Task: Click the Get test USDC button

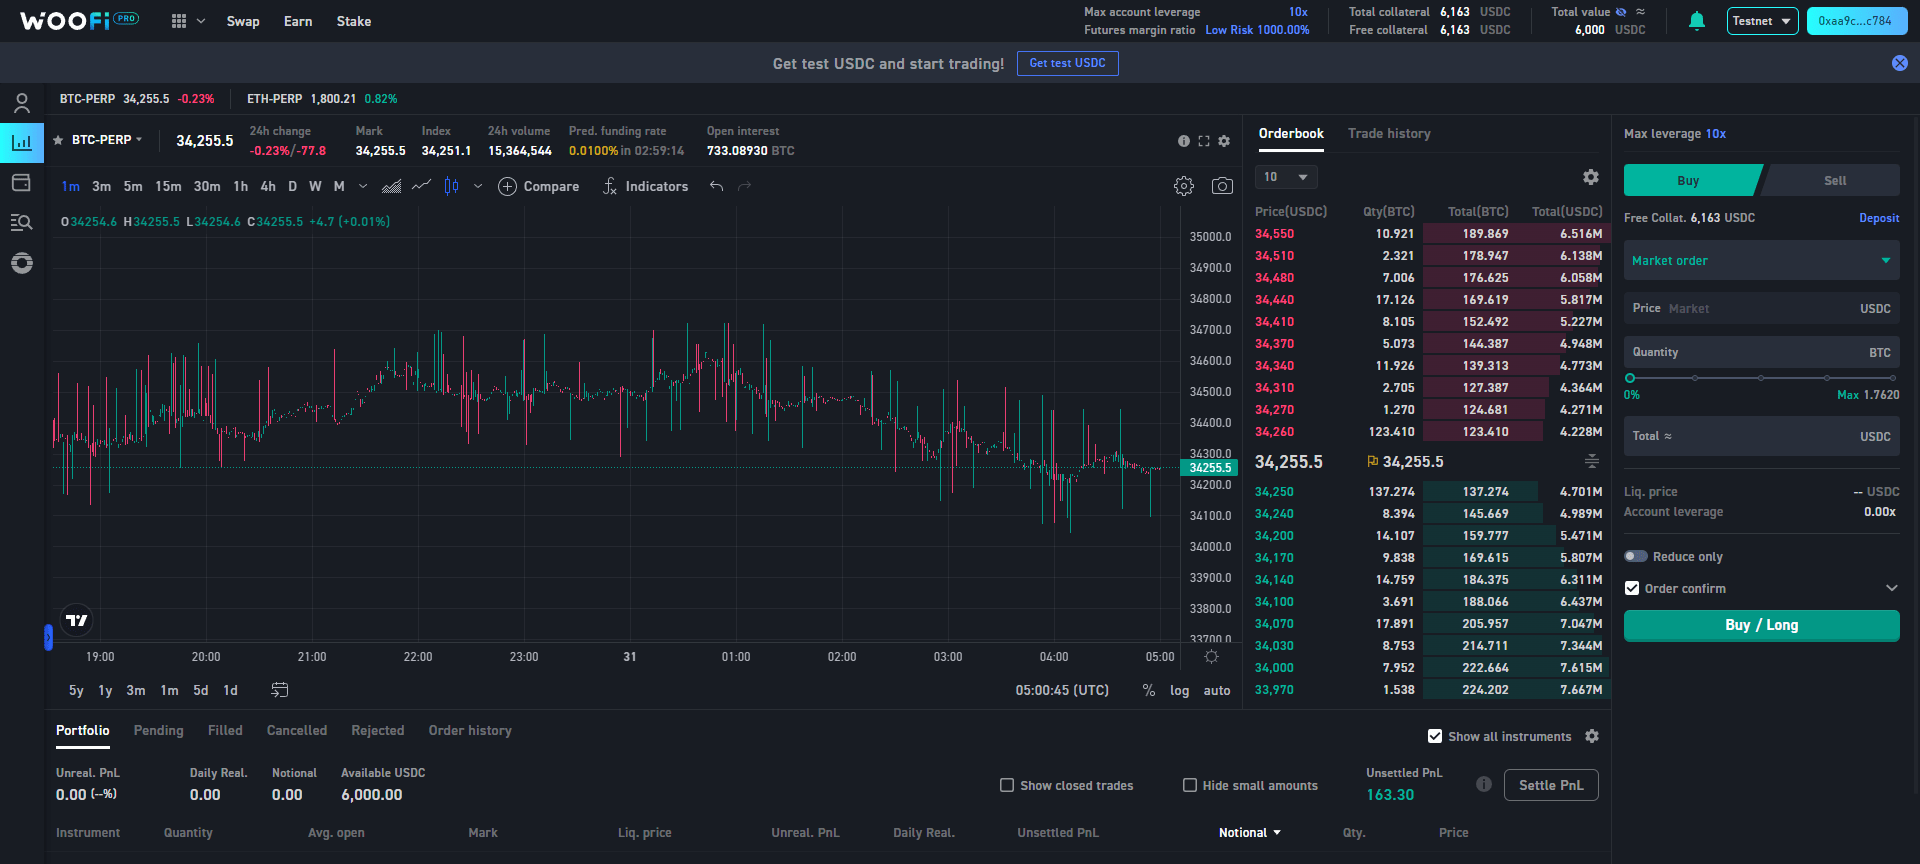Action: (x=1067, y=63)
